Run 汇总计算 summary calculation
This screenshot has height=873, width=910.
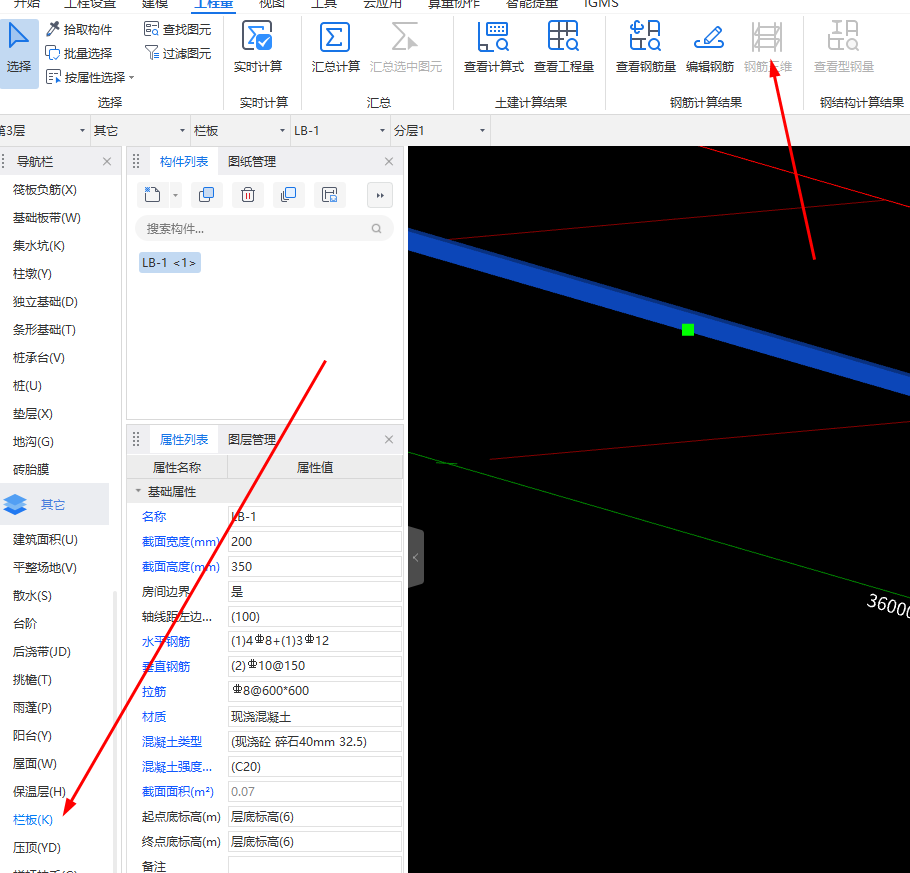tap(335, 48)
